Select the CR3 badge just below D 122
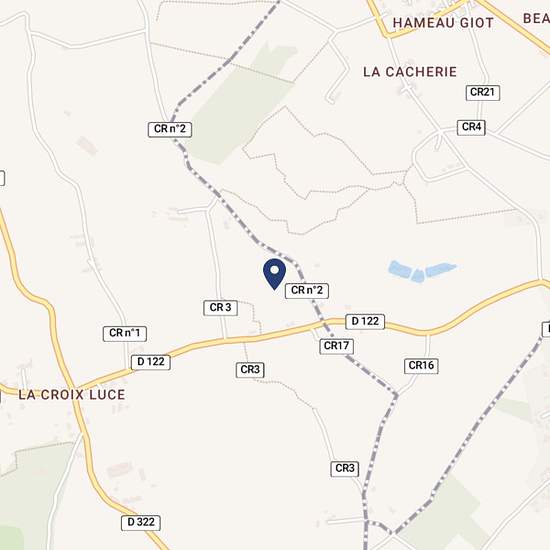Screen dimensions: 550x550 (250, 370)
